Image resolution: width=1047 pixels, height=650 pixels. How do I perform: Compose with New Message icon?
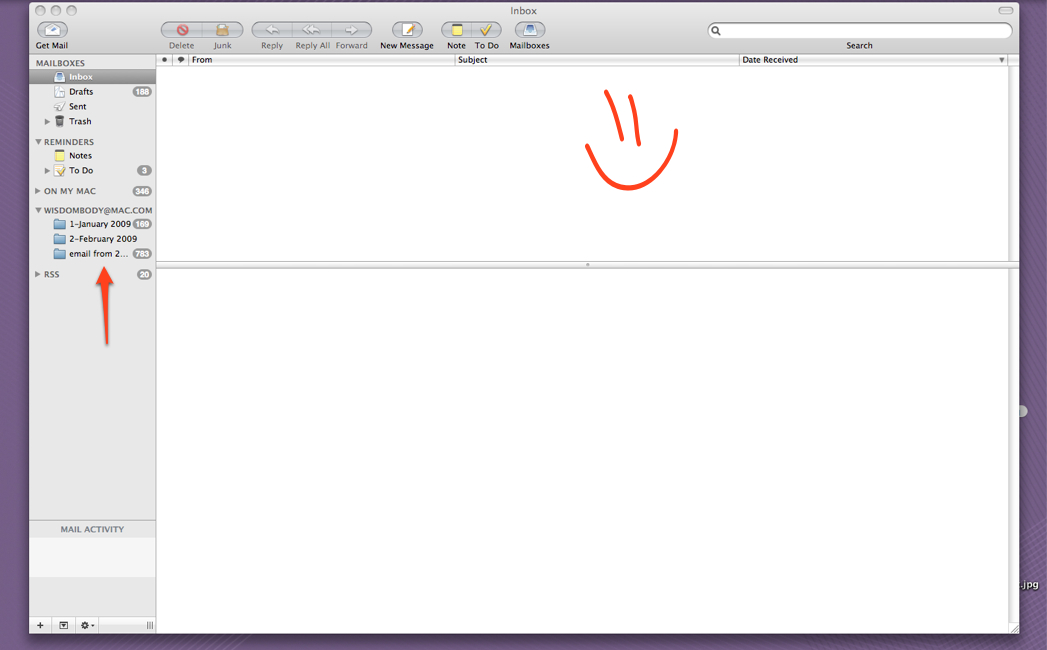tap(407, 31)
